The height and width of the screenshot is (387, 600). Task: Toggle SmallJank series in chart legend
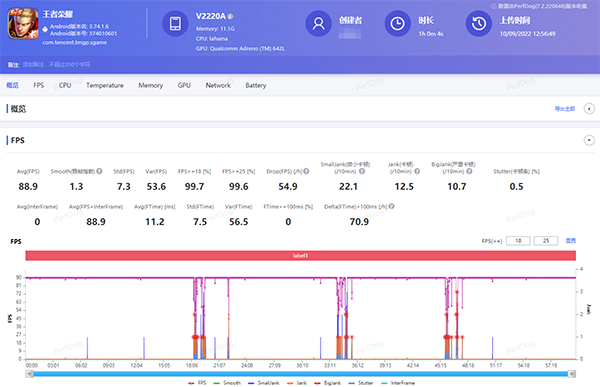[264, 383]
